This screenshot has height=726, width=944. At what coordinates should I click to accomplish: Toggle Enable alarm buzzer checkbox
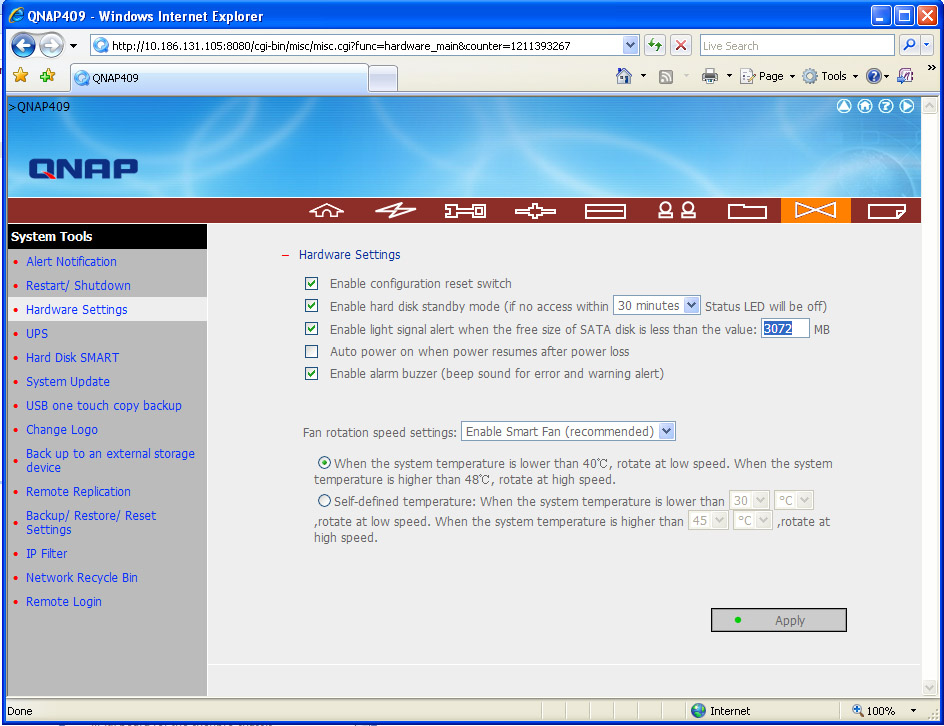(311, 373)
